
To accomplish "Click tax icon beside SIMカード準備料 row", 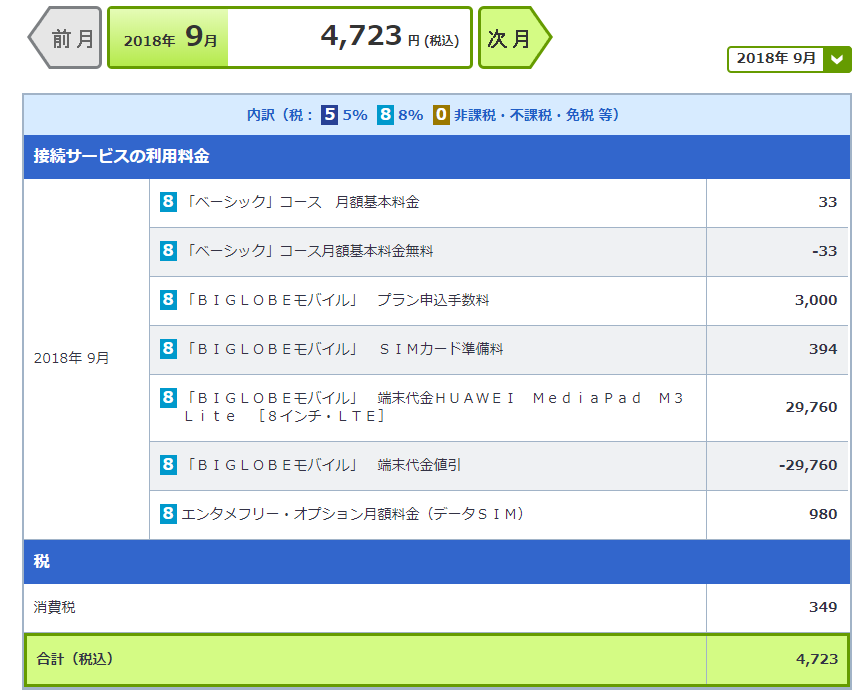I will point(168,349).
